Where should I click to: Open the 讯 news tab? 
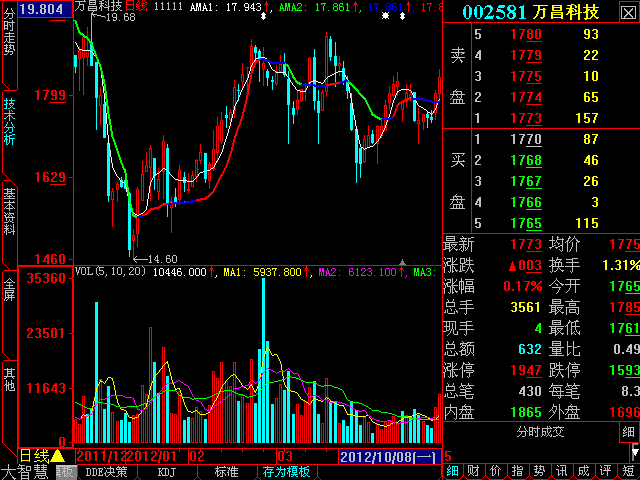[x=562, y=471]
